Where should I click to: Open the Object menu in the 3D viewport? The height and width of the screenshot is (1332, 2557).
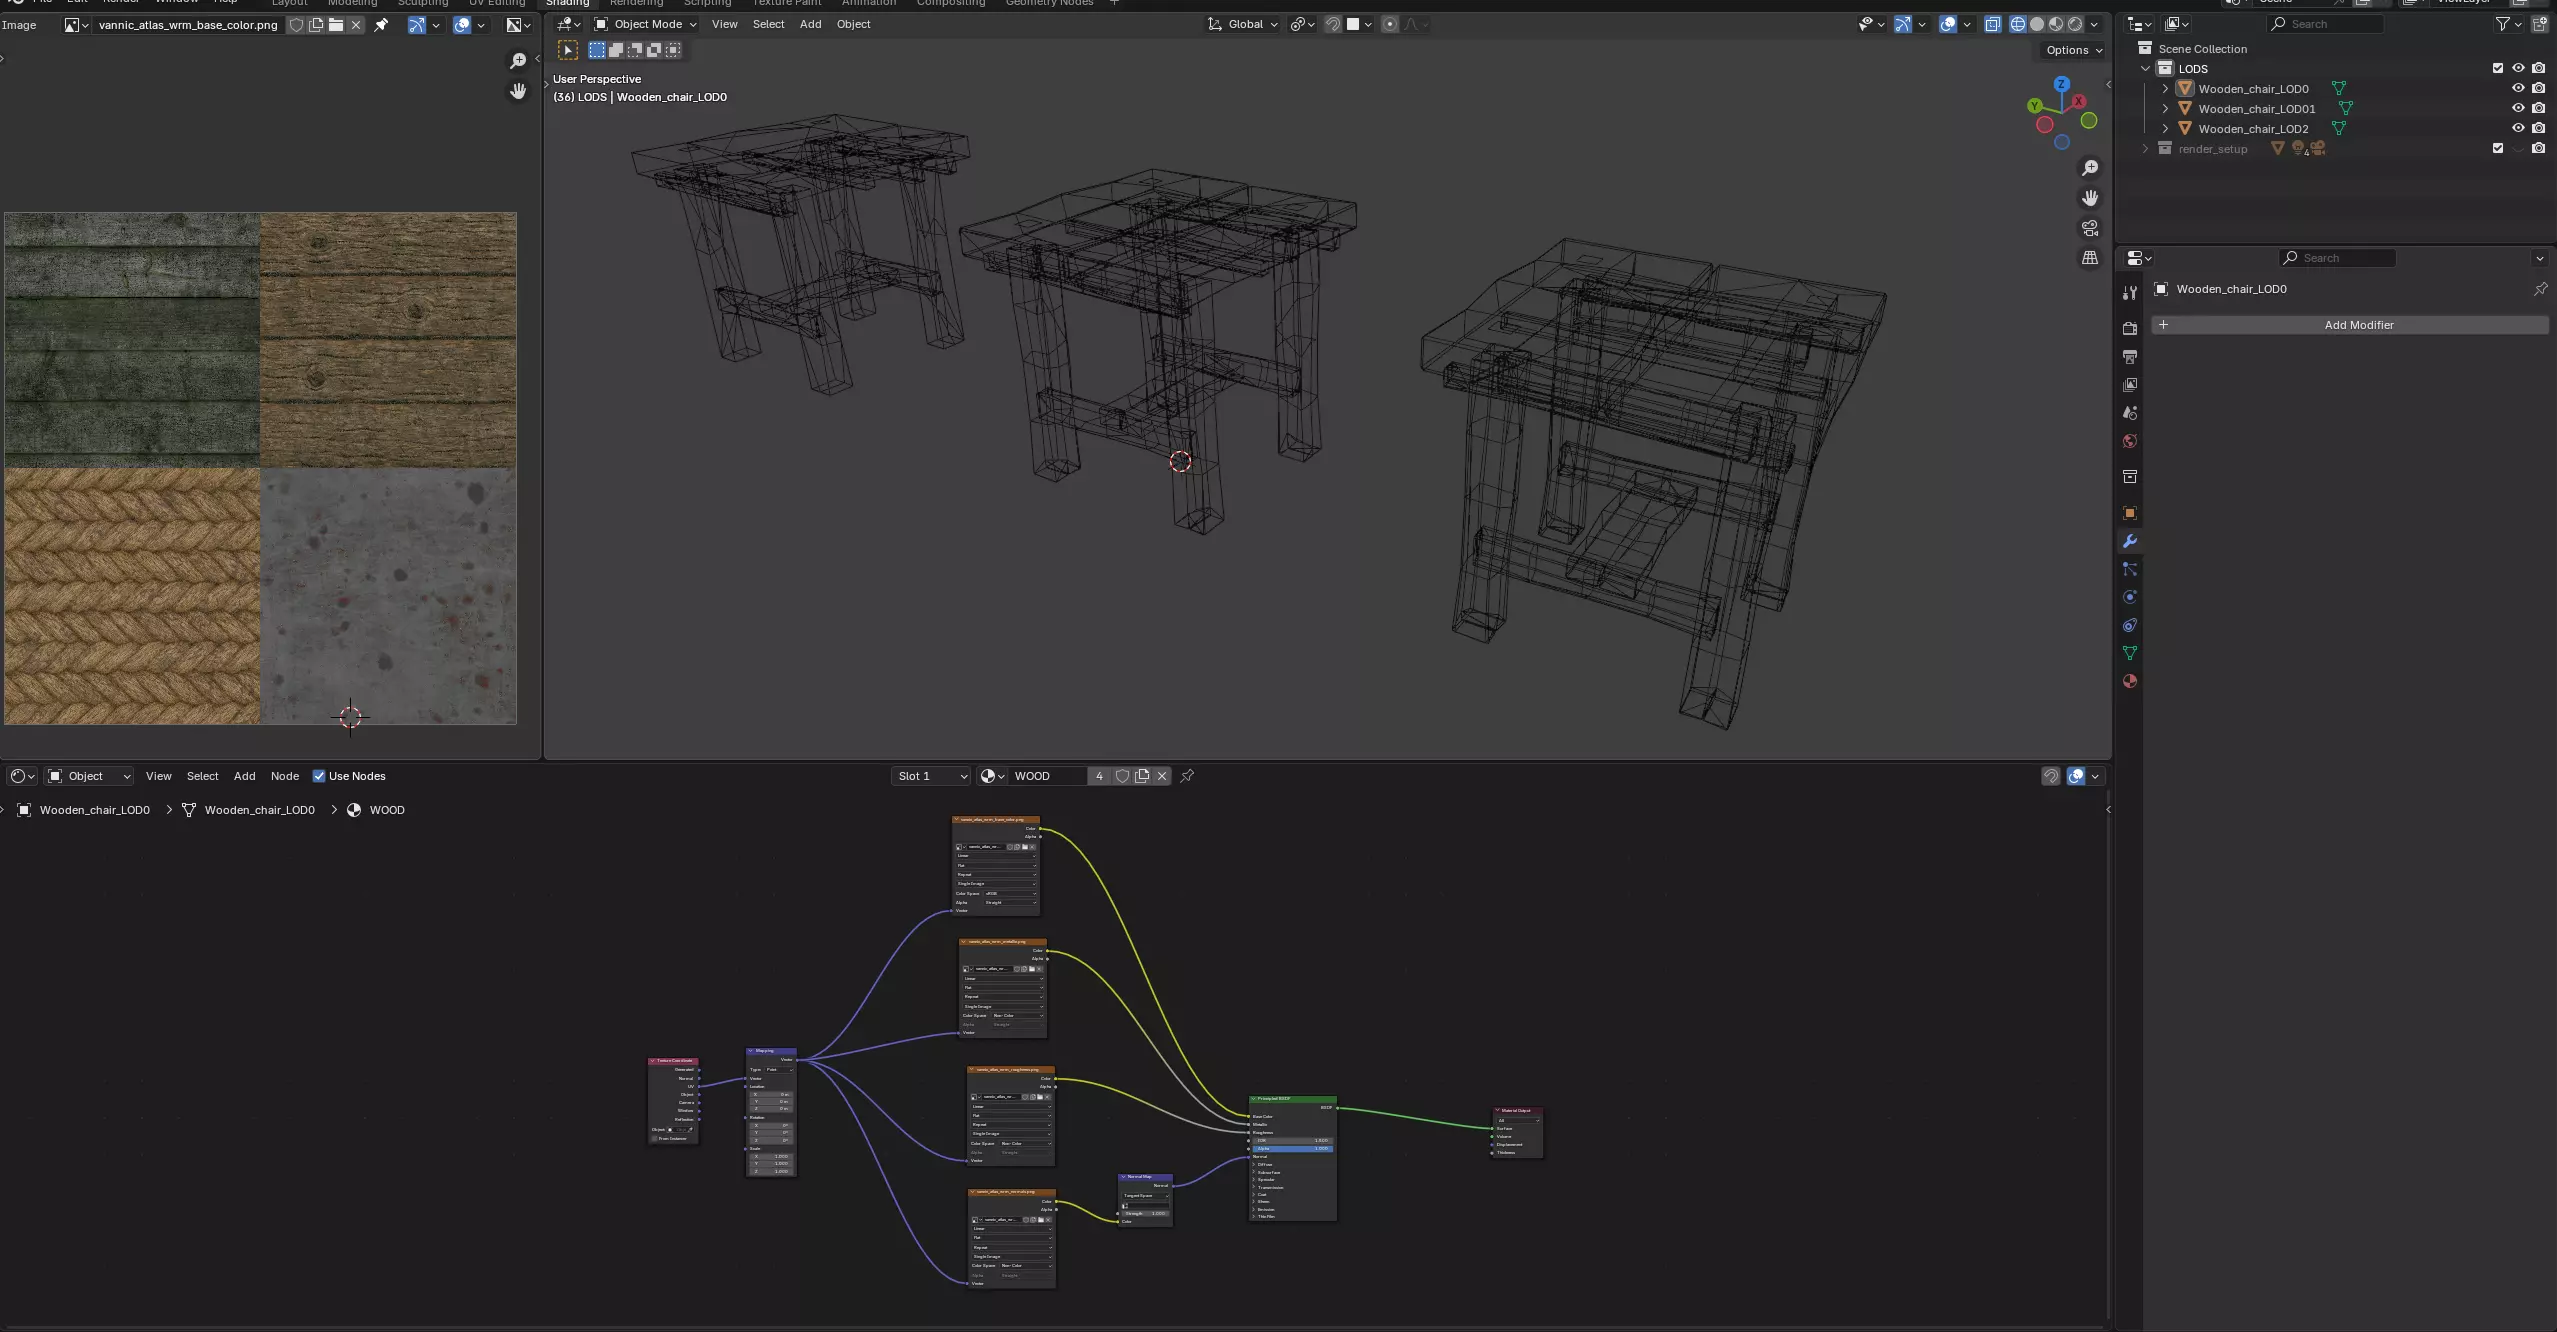[x=853, y=24]
